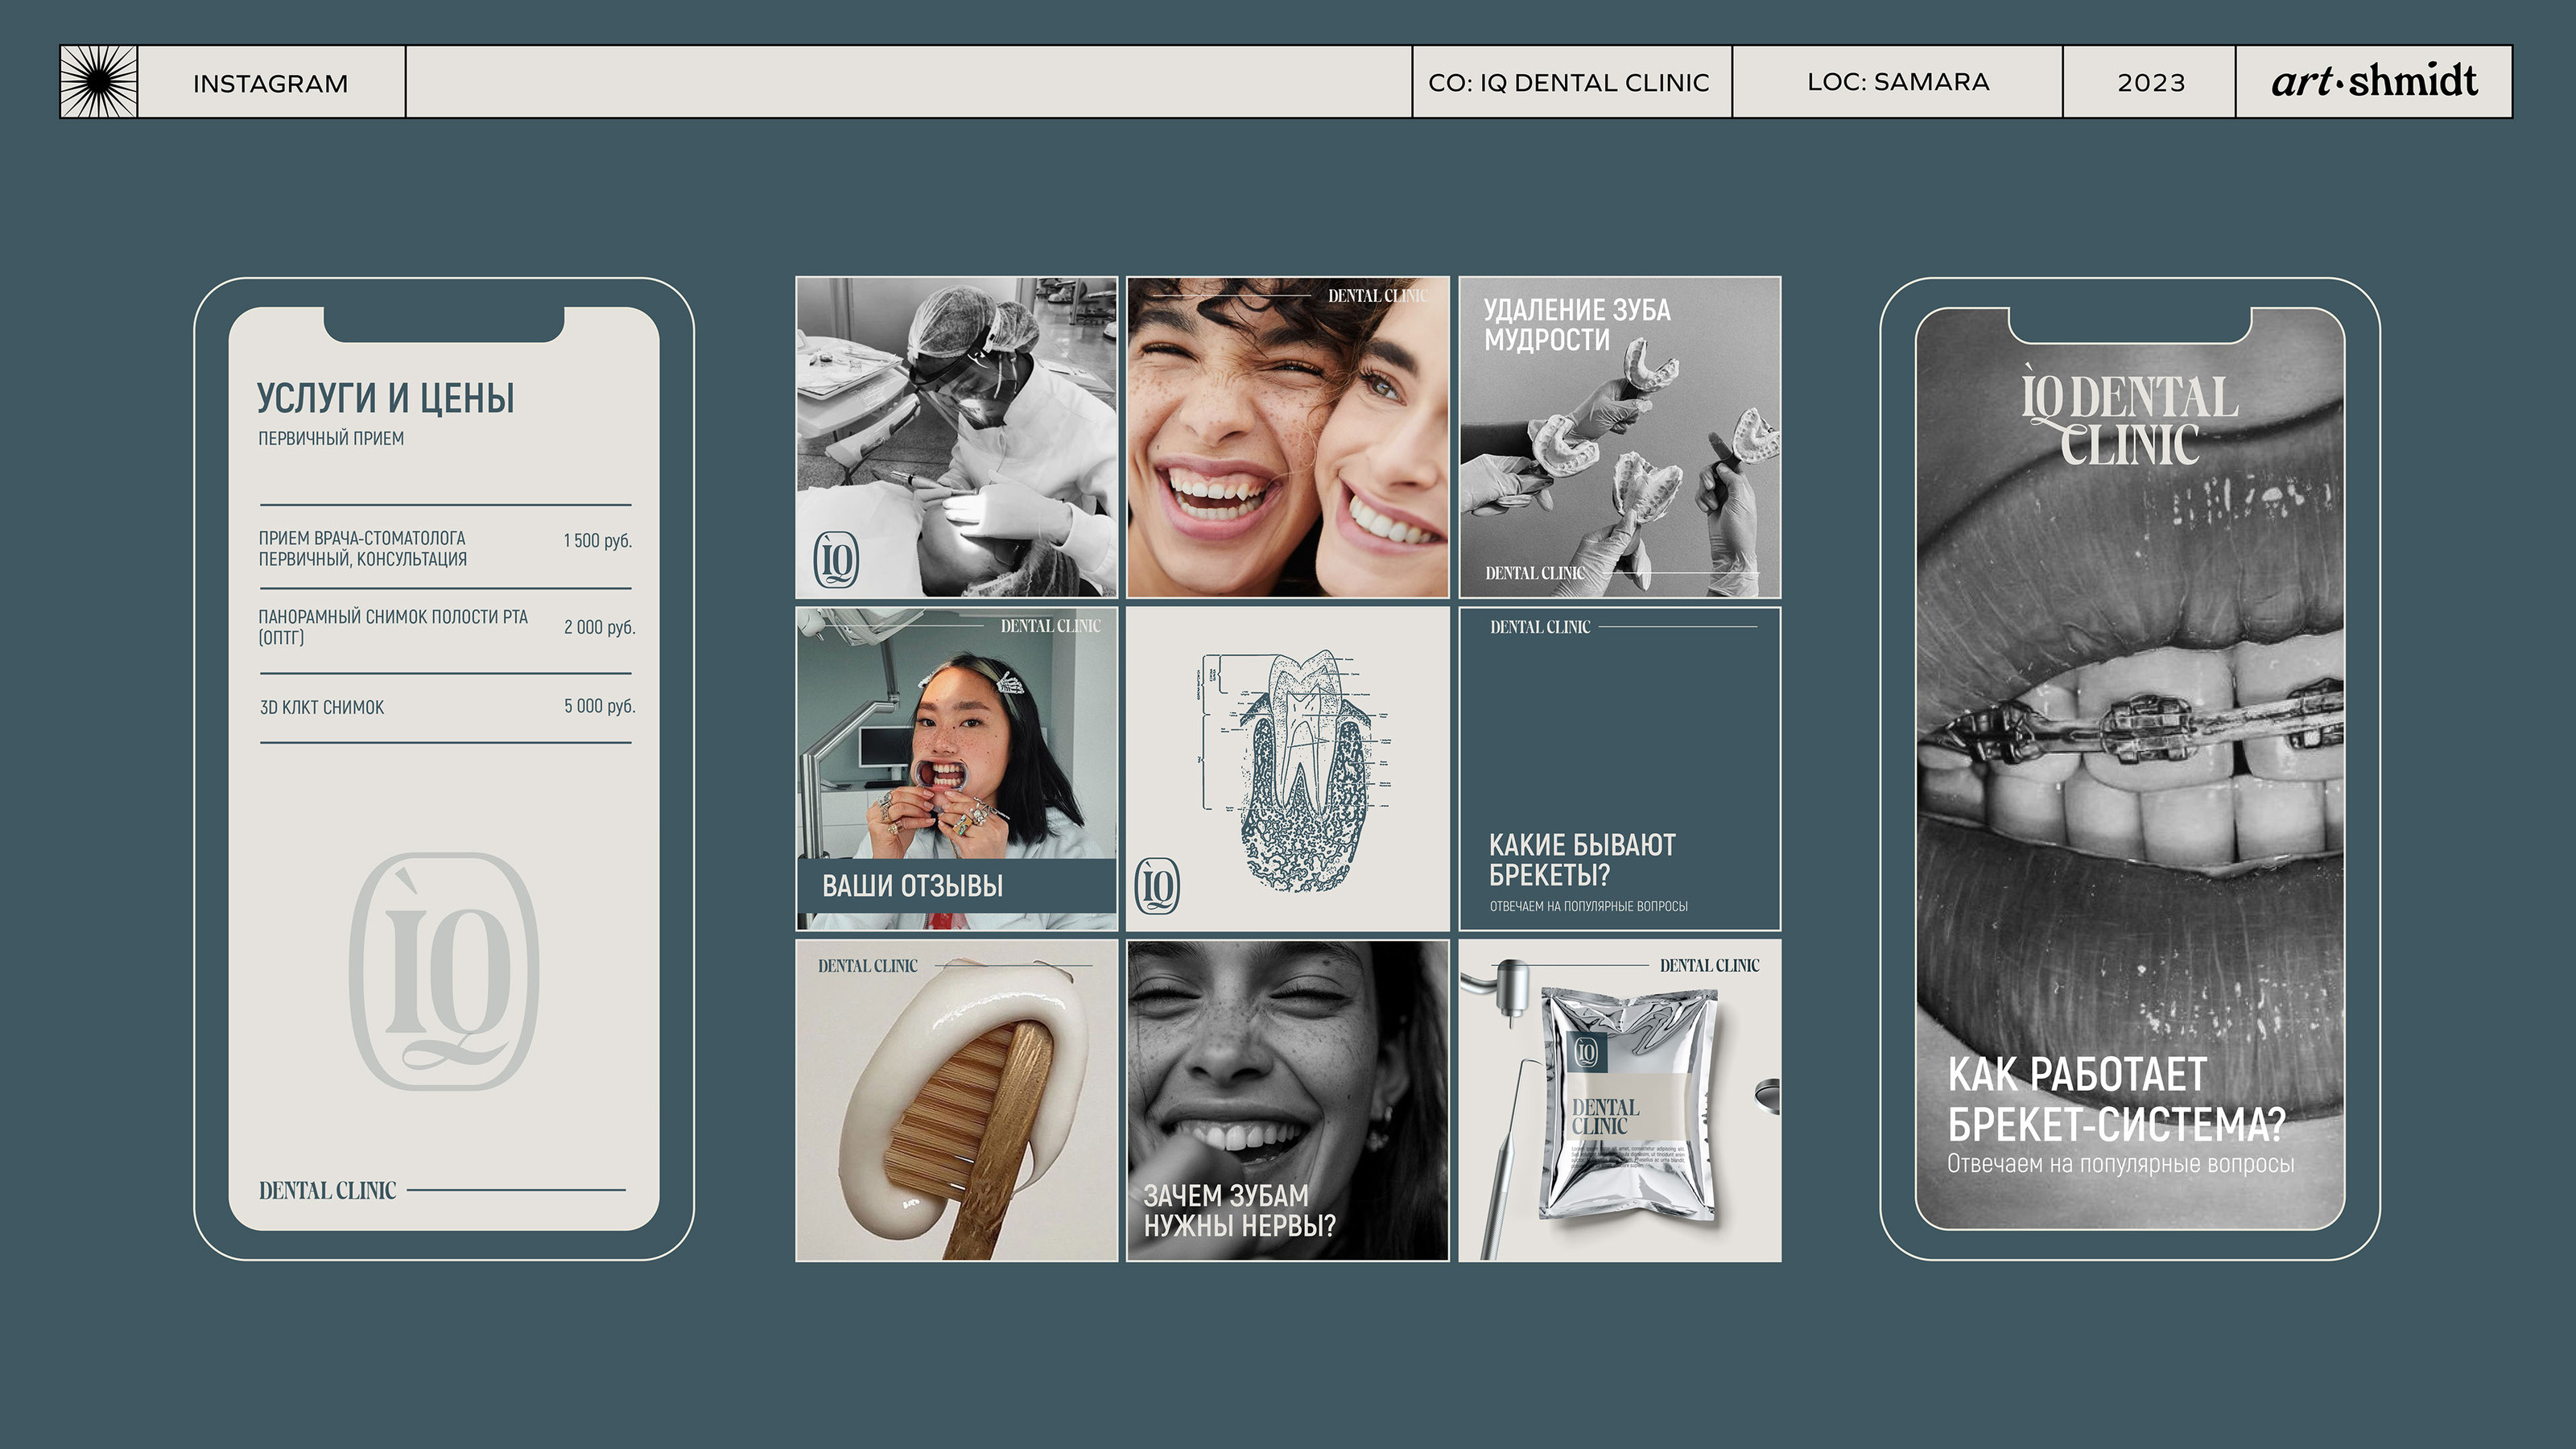Select the INSTAGRAM header tab
Viewport: 2576px width, 1449px height.
(x=271, y=83)
